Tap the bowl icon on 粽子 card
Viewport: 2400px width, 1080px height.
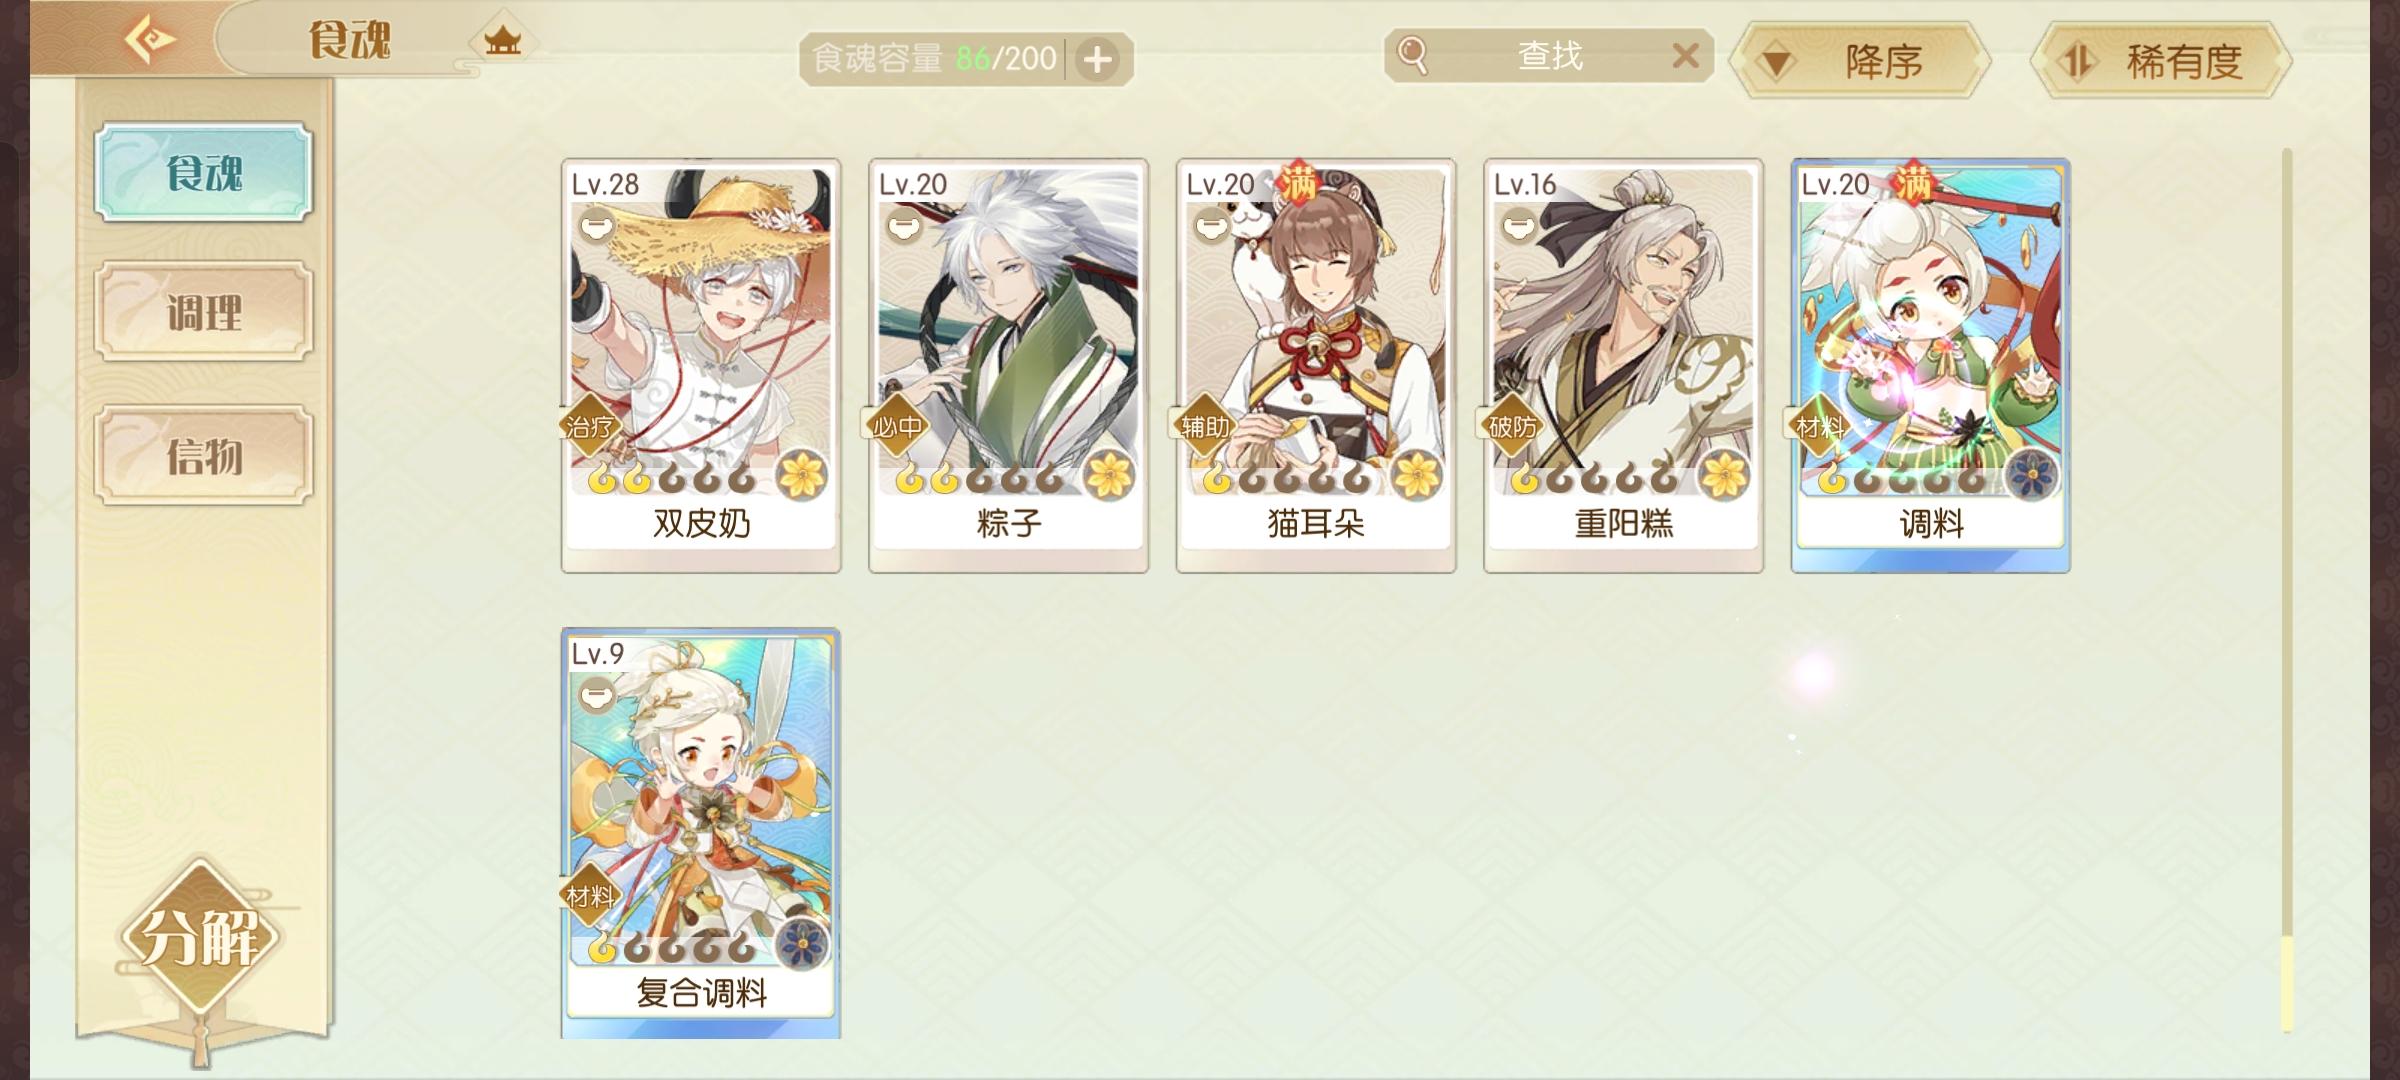pyautogui.click(x=904, y=227)
